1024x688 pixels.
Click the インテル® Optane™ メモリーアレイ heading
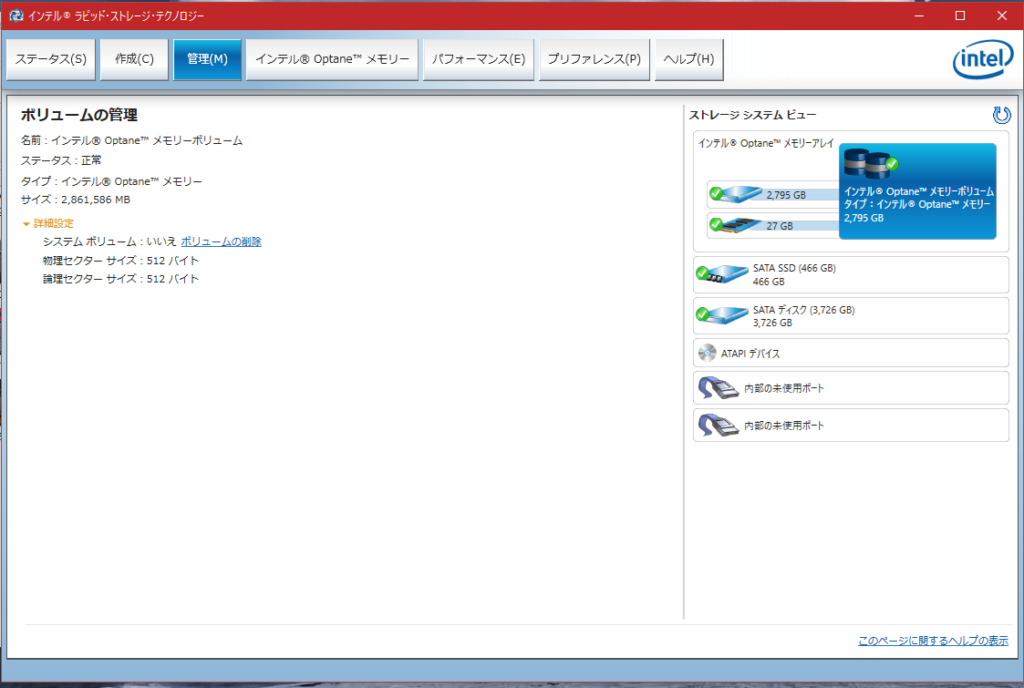(765, 143)
